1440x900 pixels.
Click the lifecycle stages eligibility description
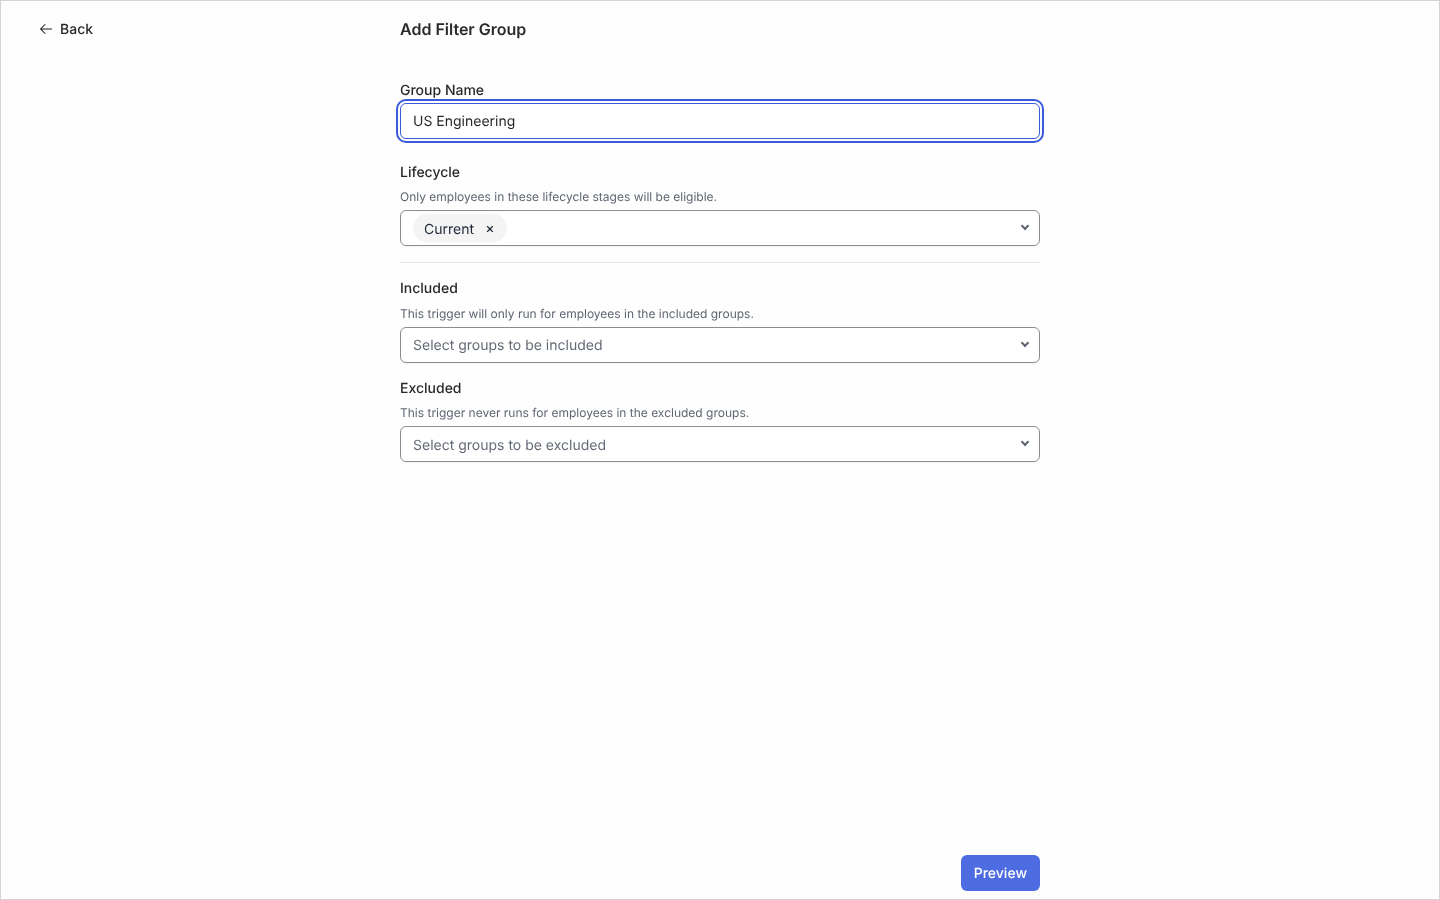tap(558, 197)
